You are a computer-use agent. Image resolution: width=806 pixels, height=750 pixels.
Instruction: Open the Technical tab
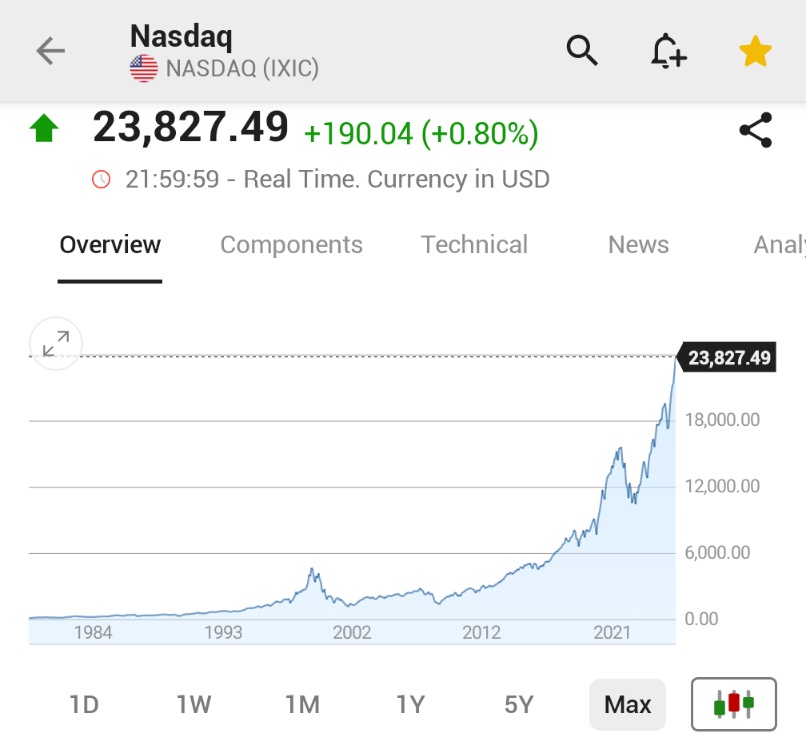point(474,245)
